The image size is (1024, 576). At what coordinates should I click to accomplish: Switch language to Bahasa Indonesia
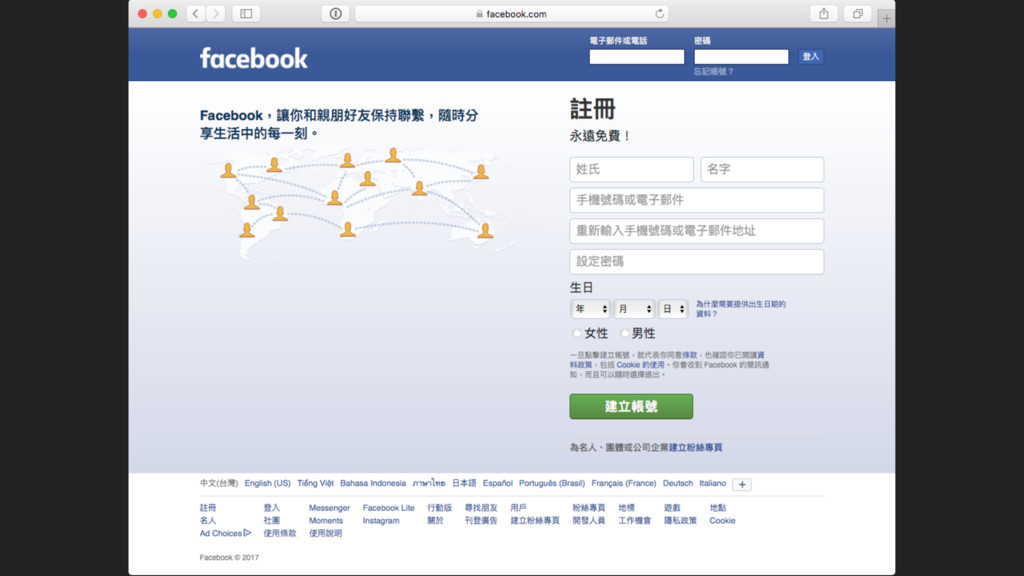pos(373,483)
